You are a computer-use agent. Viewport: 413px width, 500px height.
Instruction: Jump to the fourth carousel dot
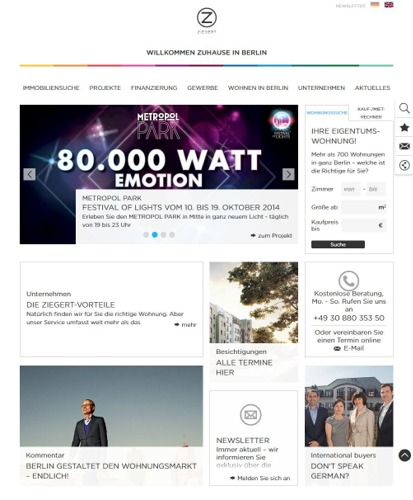pyautogui.click(x=172, y=235)
